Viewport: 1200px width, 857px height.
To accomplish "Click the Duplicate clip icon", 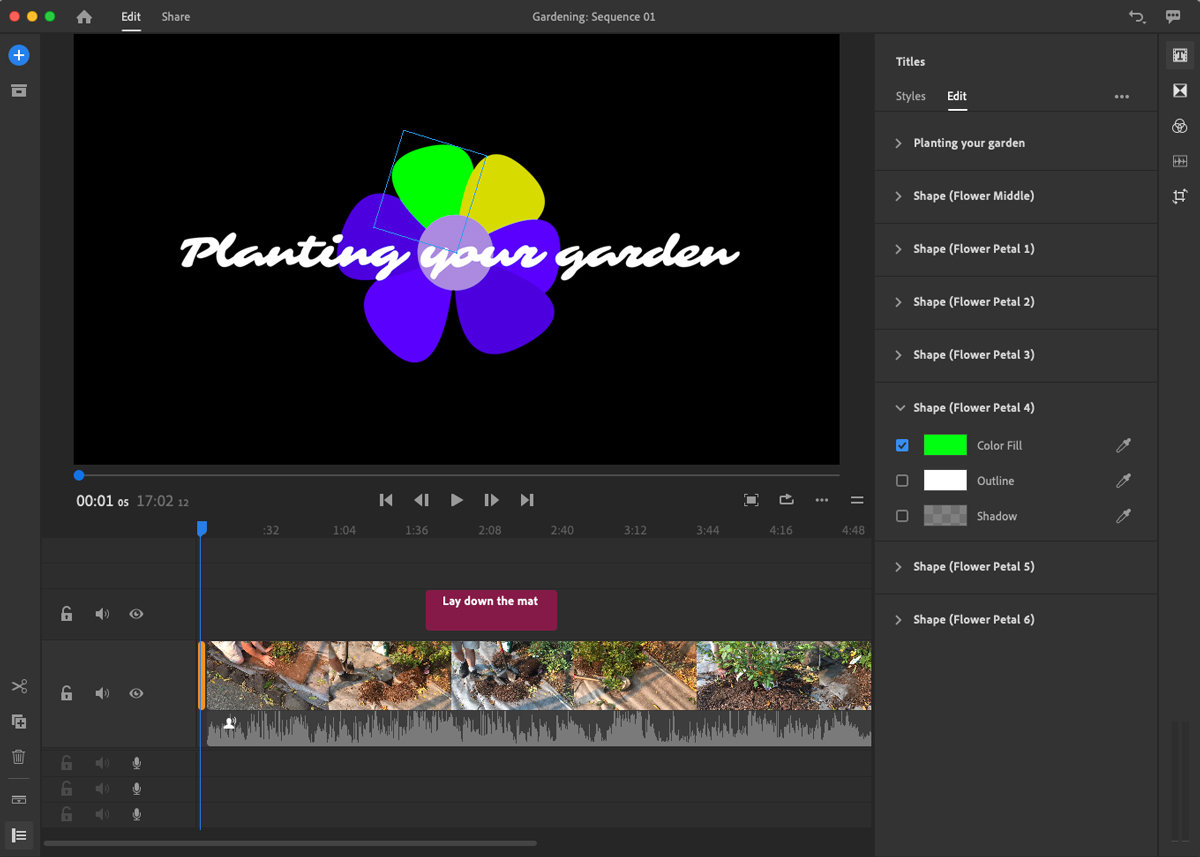I will 18,721.
